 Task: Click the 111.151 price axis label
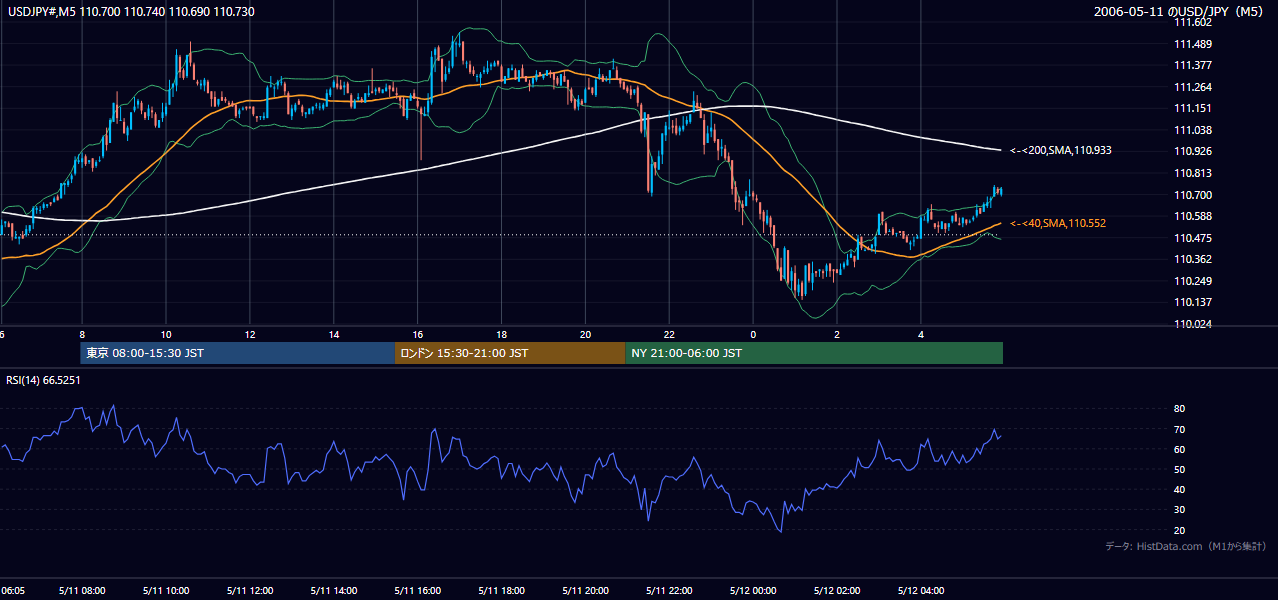(1192, 108)
